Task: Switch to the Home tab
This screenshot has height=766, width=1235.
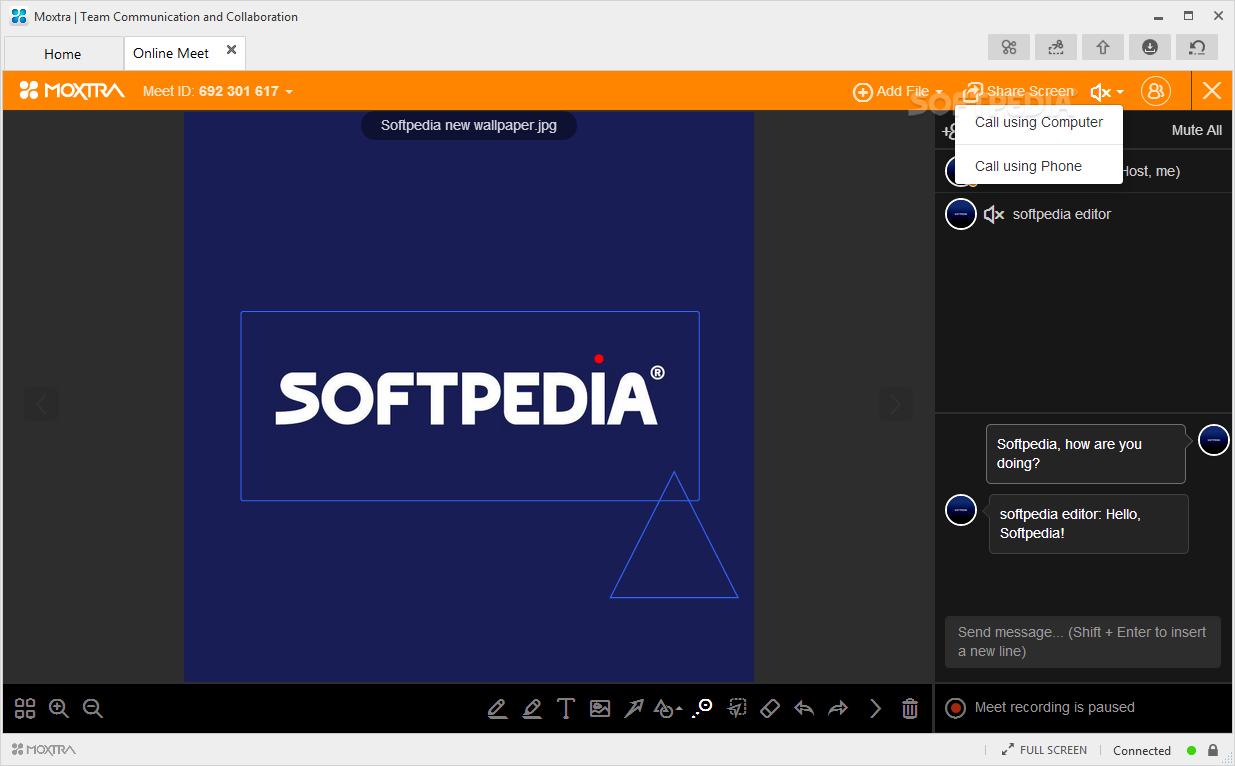Action: click(x=63, y=54)
